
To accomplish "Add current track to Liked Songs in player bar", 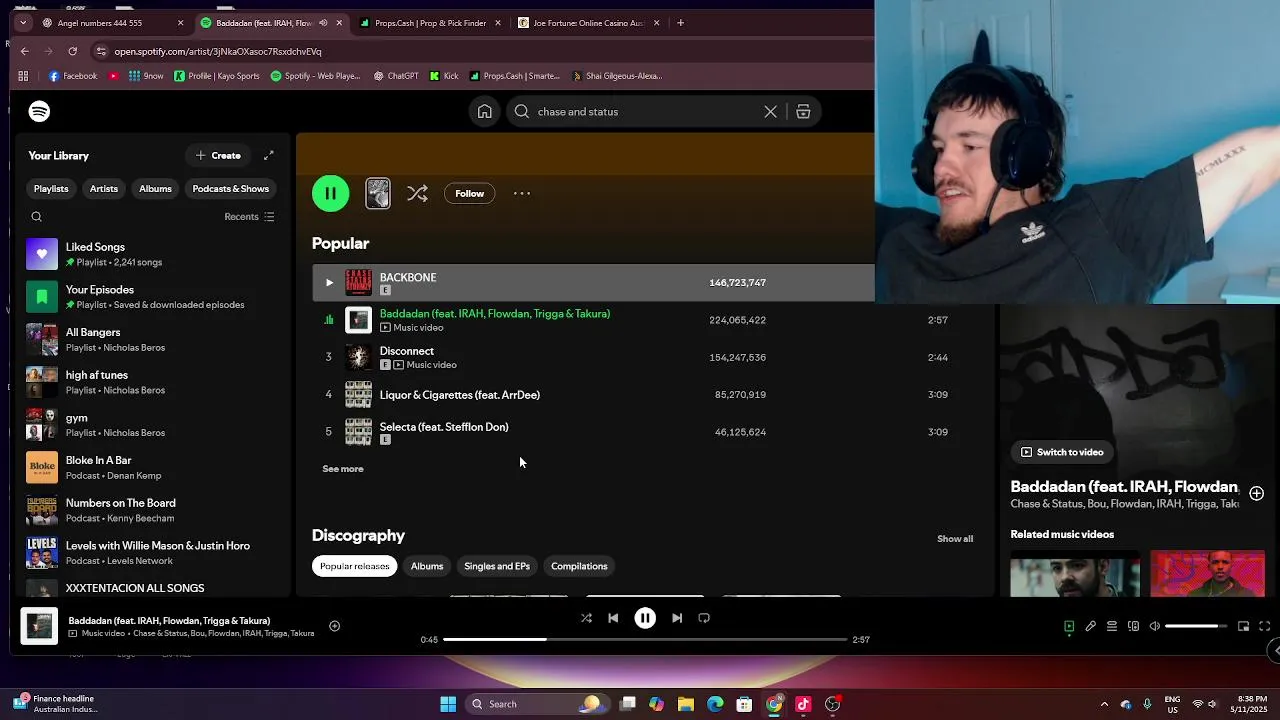I will click(335, 627).
